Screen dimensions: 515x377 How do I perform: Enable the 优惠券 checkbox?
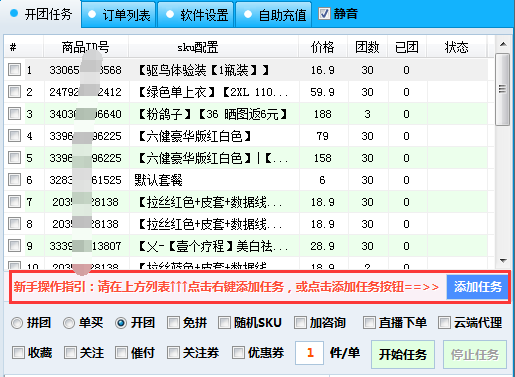[x=238, y=353]
